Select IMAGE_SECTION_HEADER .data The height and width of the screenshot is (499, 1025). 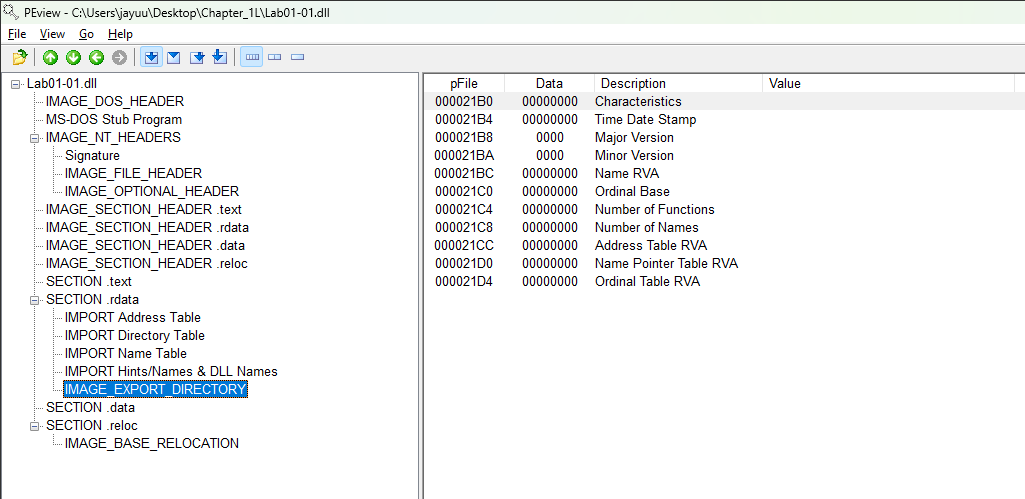tap(145, 245)
